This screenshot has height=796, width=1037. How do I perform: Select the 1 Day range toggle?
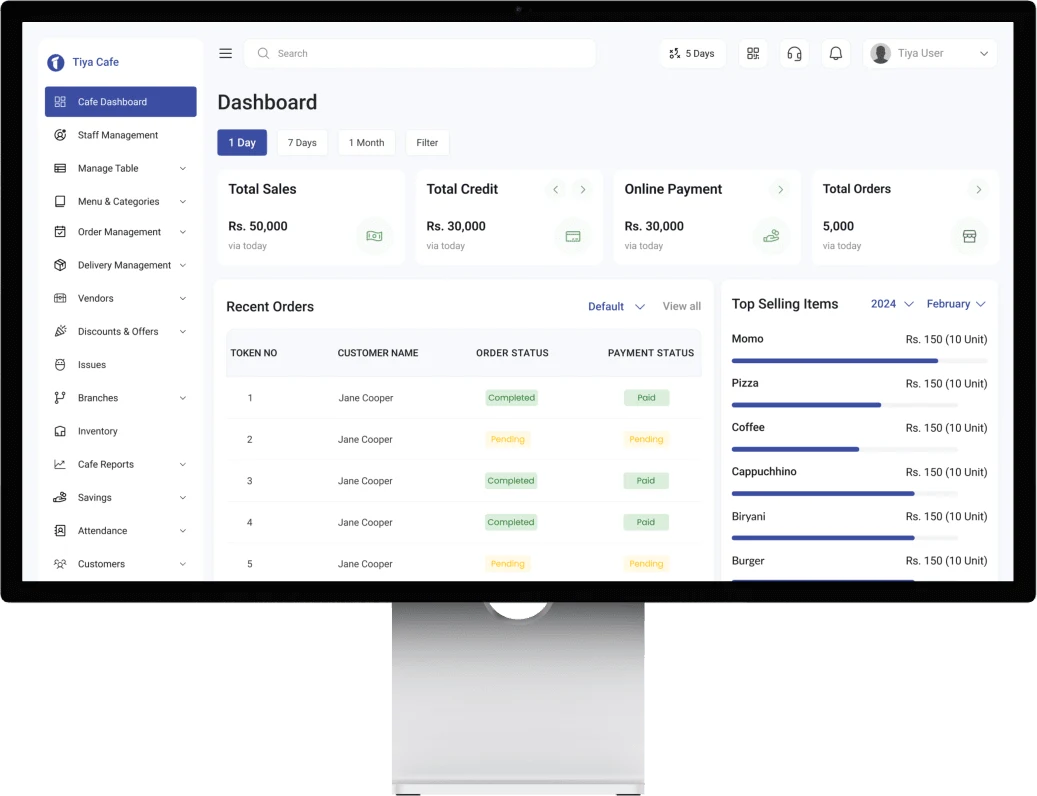click(x=242, y=143)
